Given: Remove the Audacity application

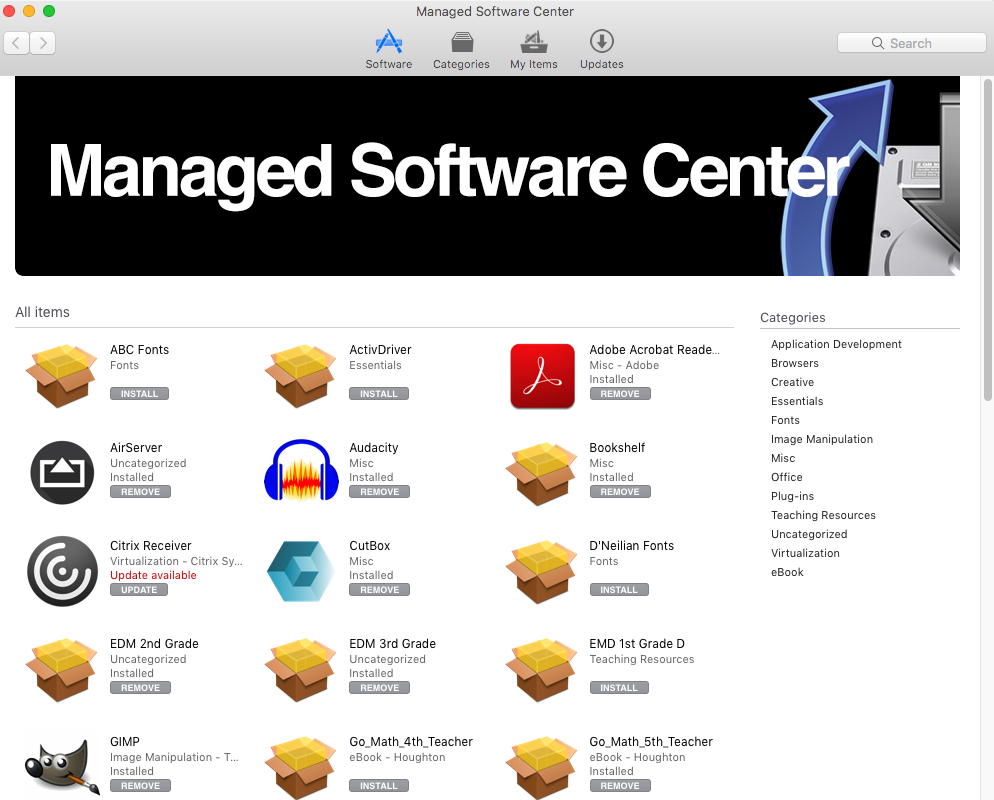Looking at the screenshot, I should tap(379, 491).
